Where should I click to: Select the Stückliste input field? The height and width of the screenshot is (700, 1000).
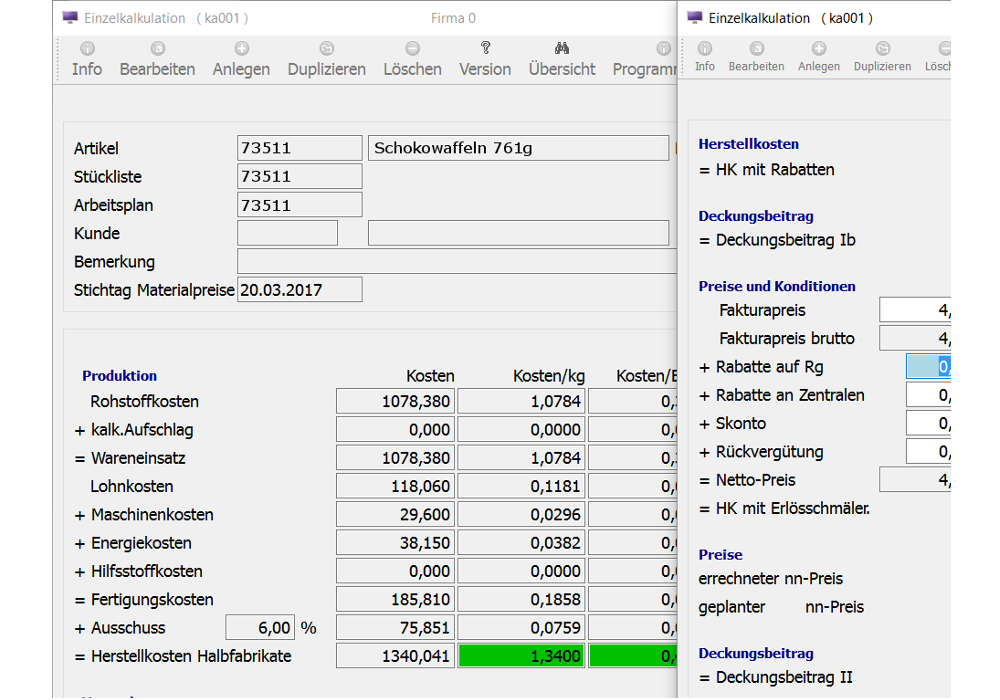(x=300, y=177)
